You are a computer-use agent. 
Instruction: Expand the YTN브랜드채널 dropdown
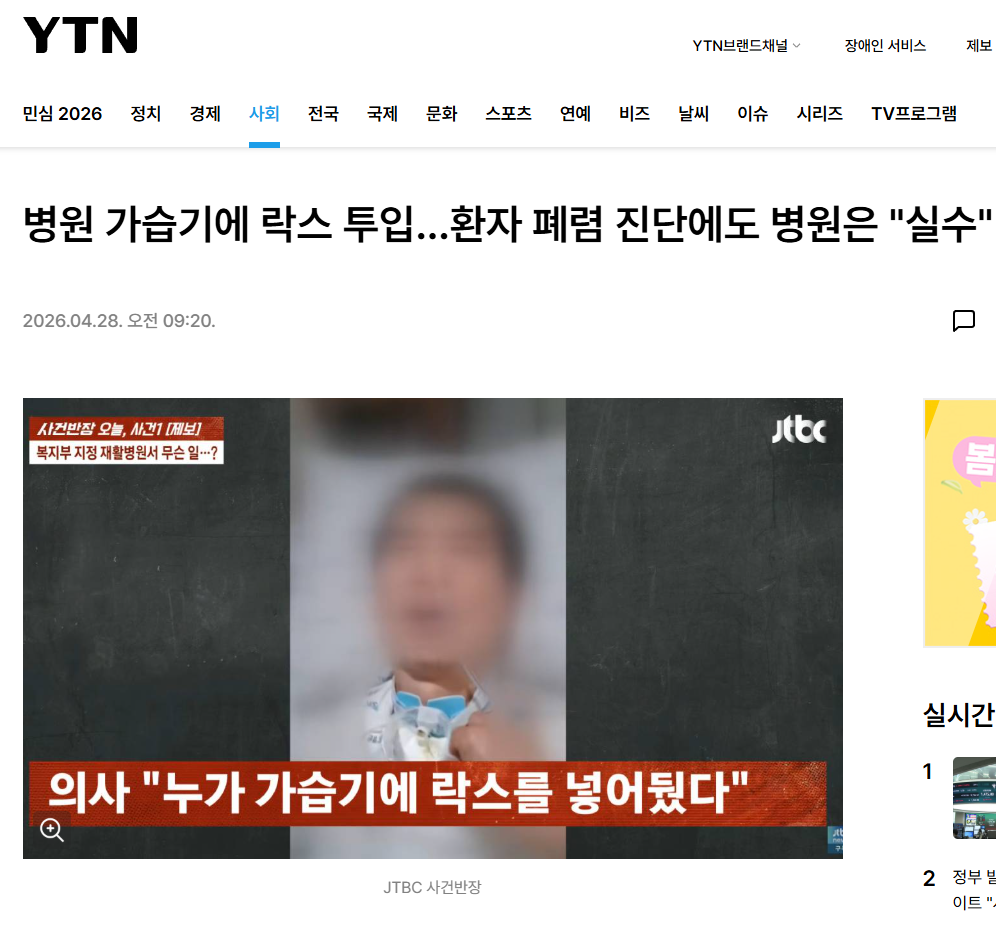pos(746,45)
